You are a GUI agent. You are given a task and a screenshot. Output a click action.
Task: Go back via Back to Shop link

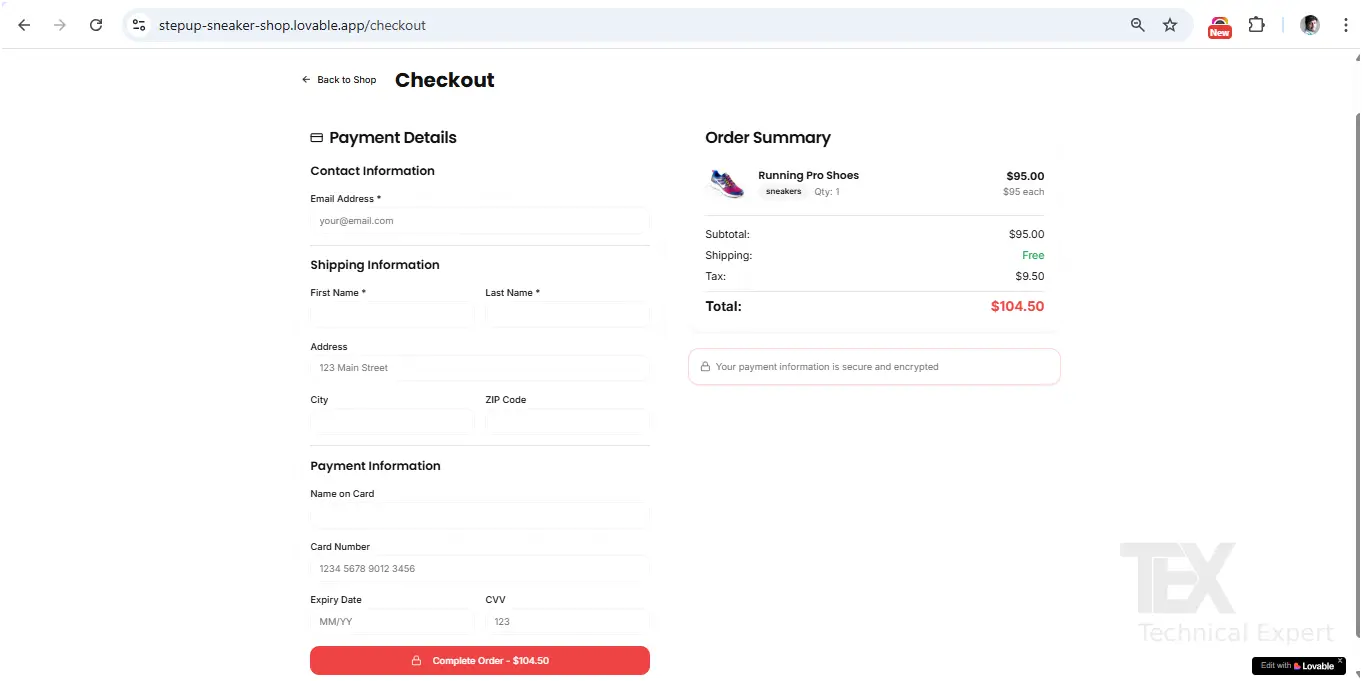coord(339,80)
